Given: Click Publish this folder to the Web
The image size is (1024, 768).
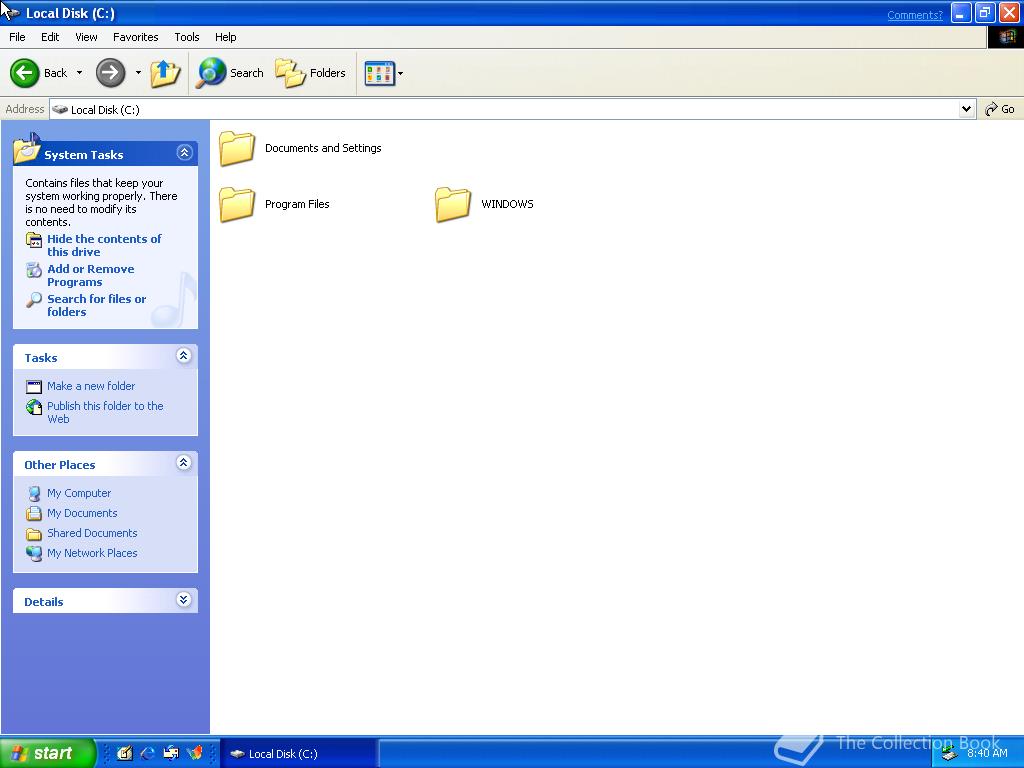Looking at the screenshot, I should (x=105, y=412).
